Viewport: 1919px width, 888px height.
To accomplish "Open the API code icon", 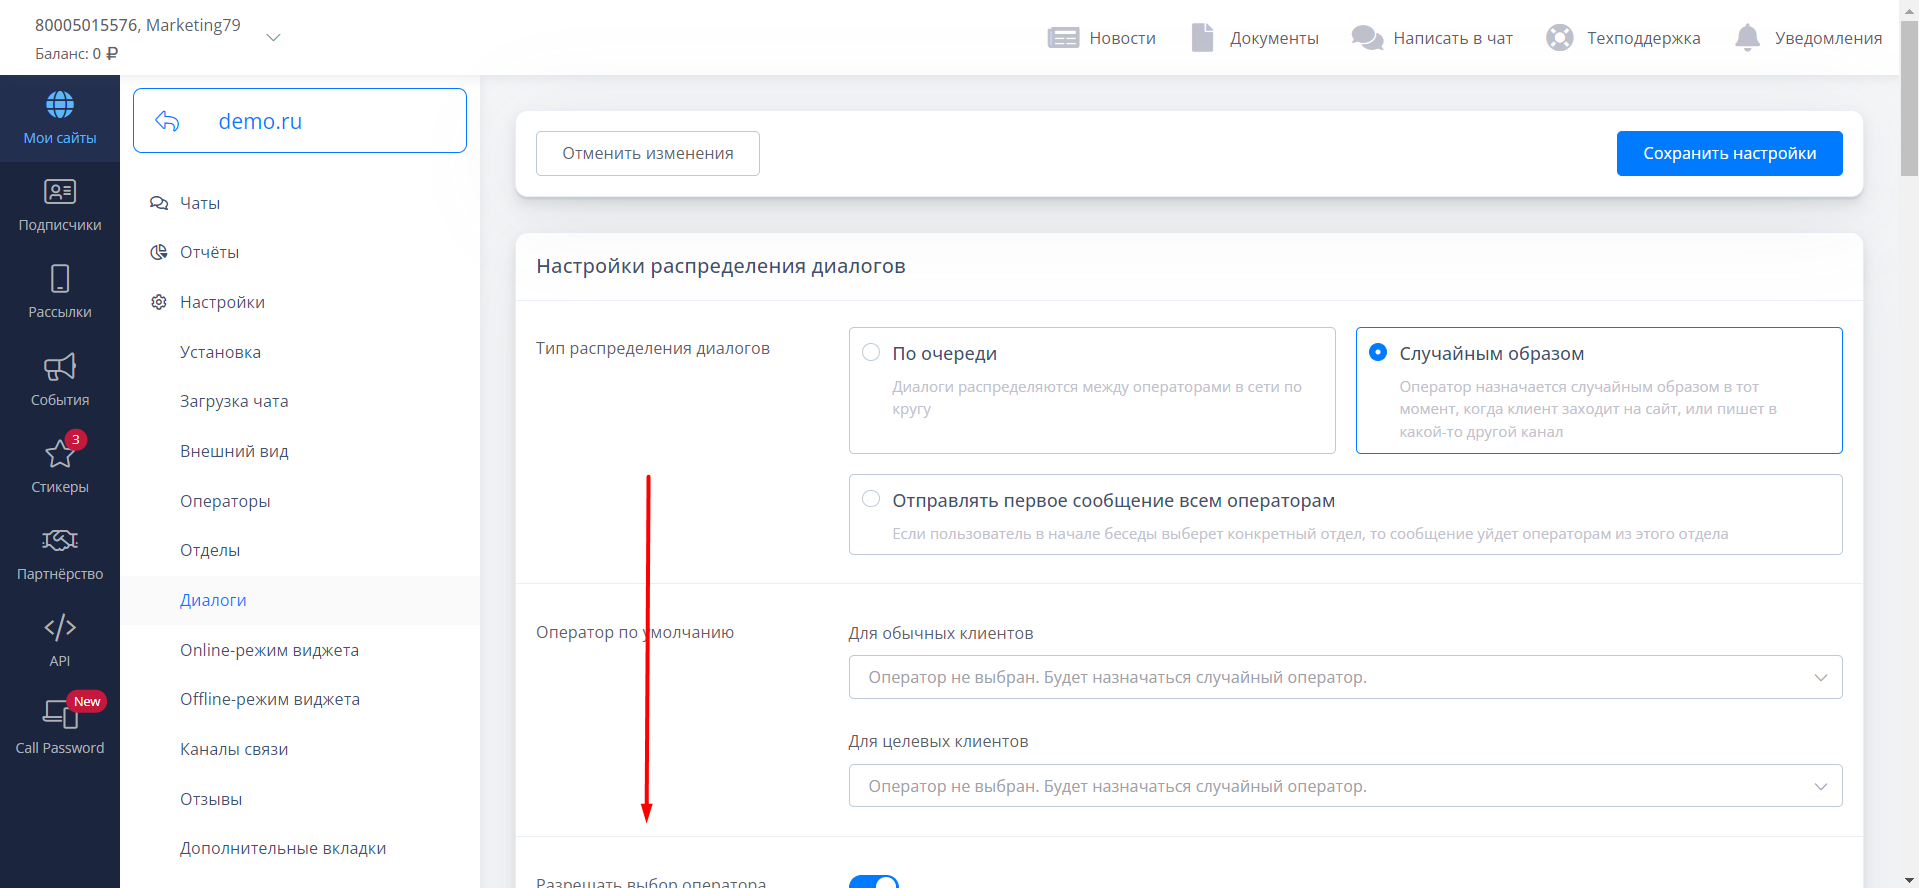I will (x=60, y=628).
